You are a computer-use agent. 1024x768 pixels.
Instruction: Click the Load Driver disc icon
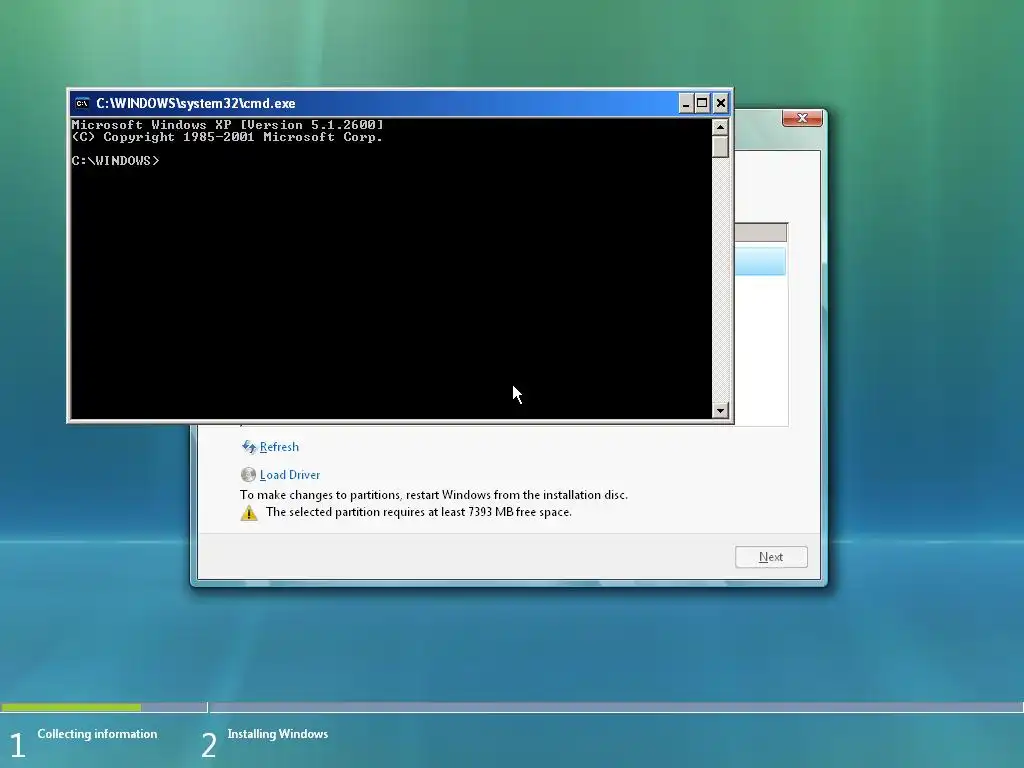pyautogui.click(x=248, y=475)
